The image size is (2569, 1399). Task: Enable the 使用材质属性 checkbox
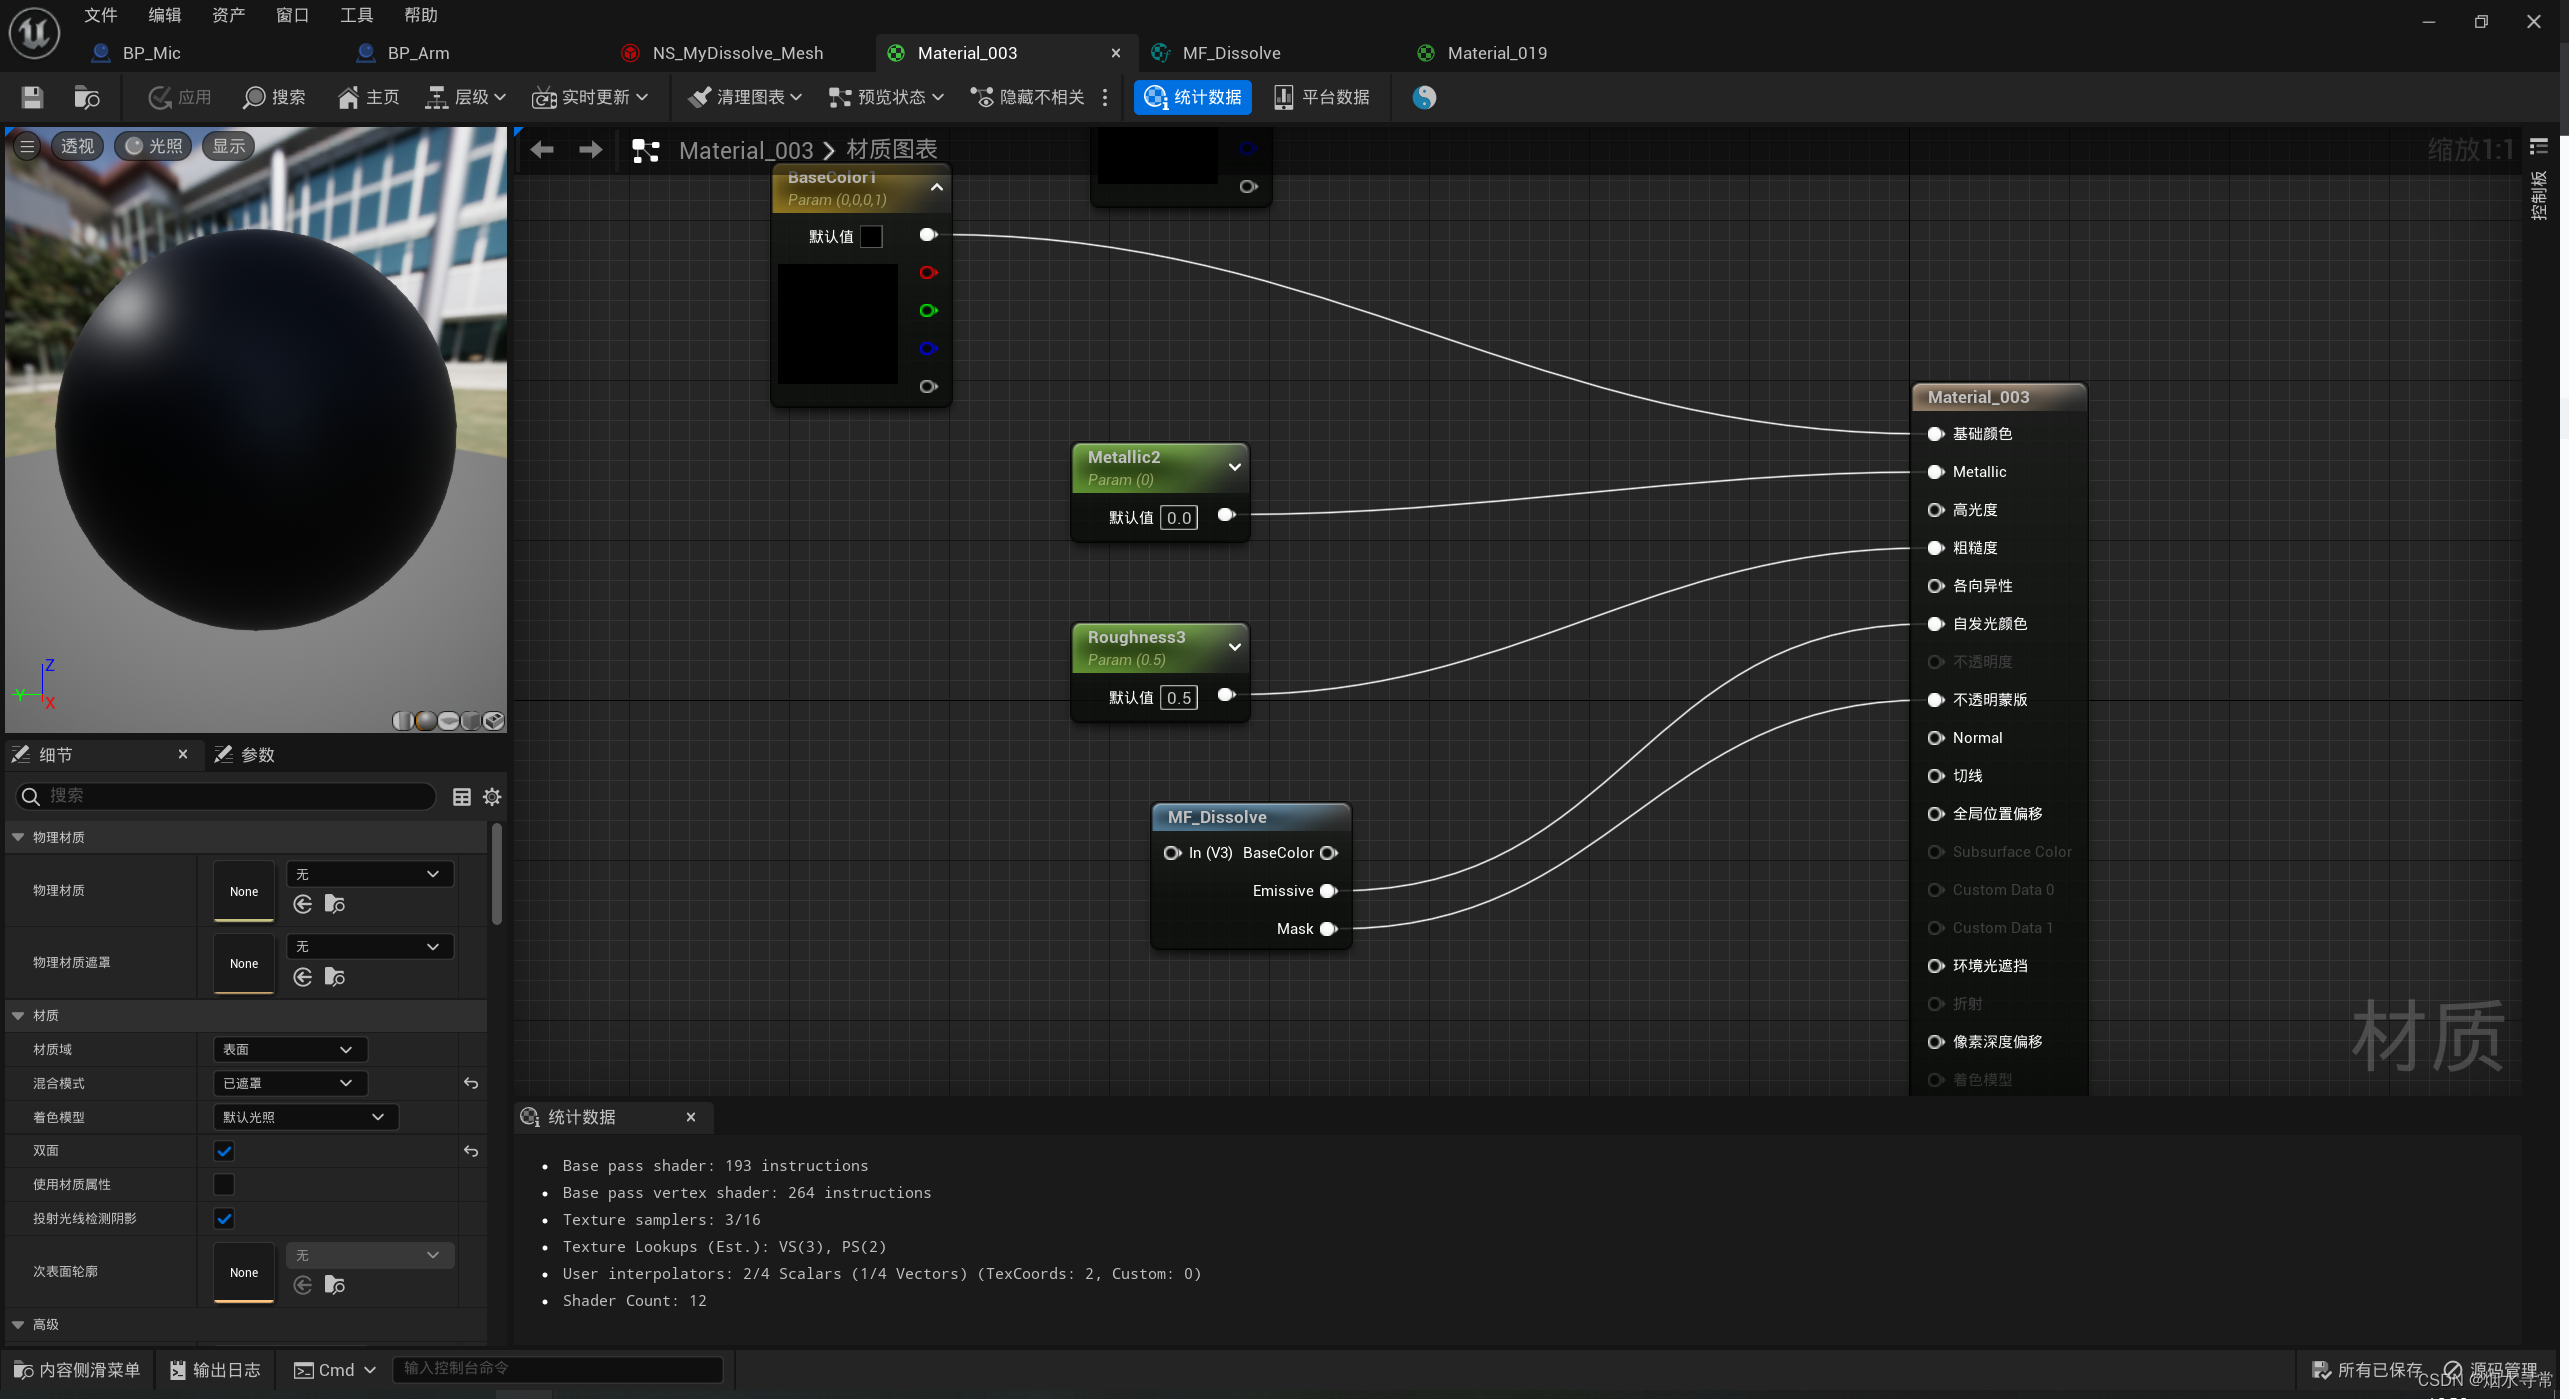[x=223, y=1184]
